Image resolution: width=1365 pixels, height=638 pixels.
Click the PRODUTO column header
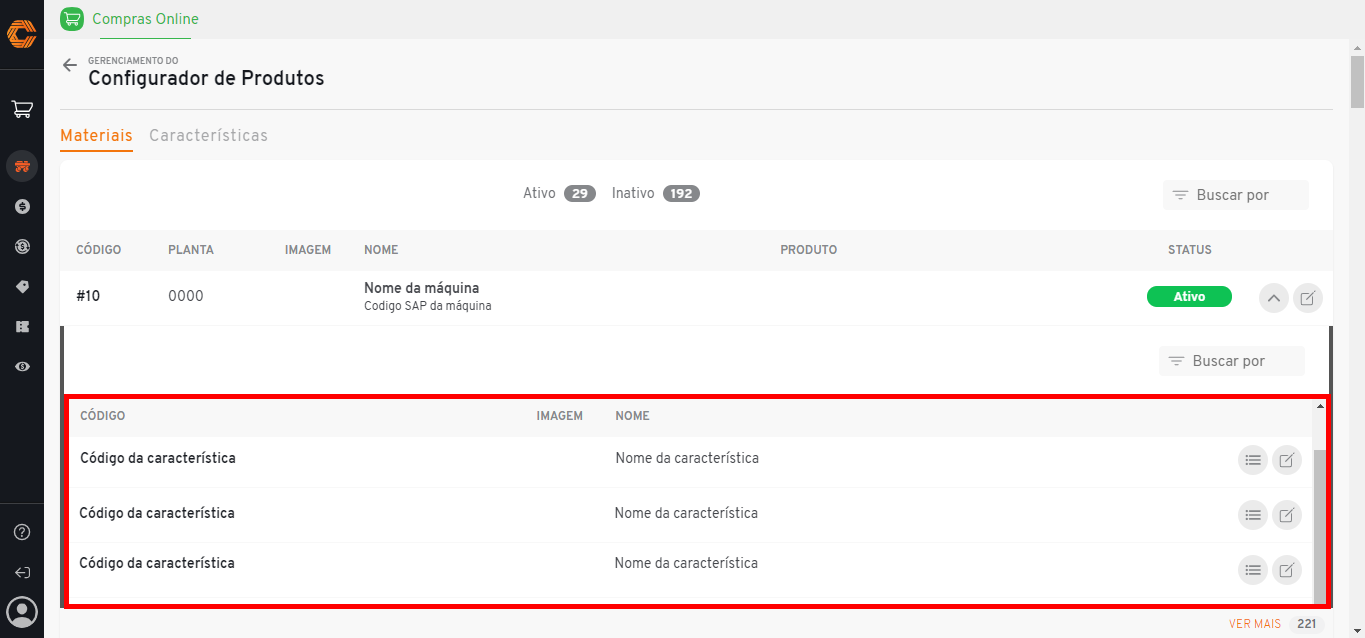coord(808,250)
